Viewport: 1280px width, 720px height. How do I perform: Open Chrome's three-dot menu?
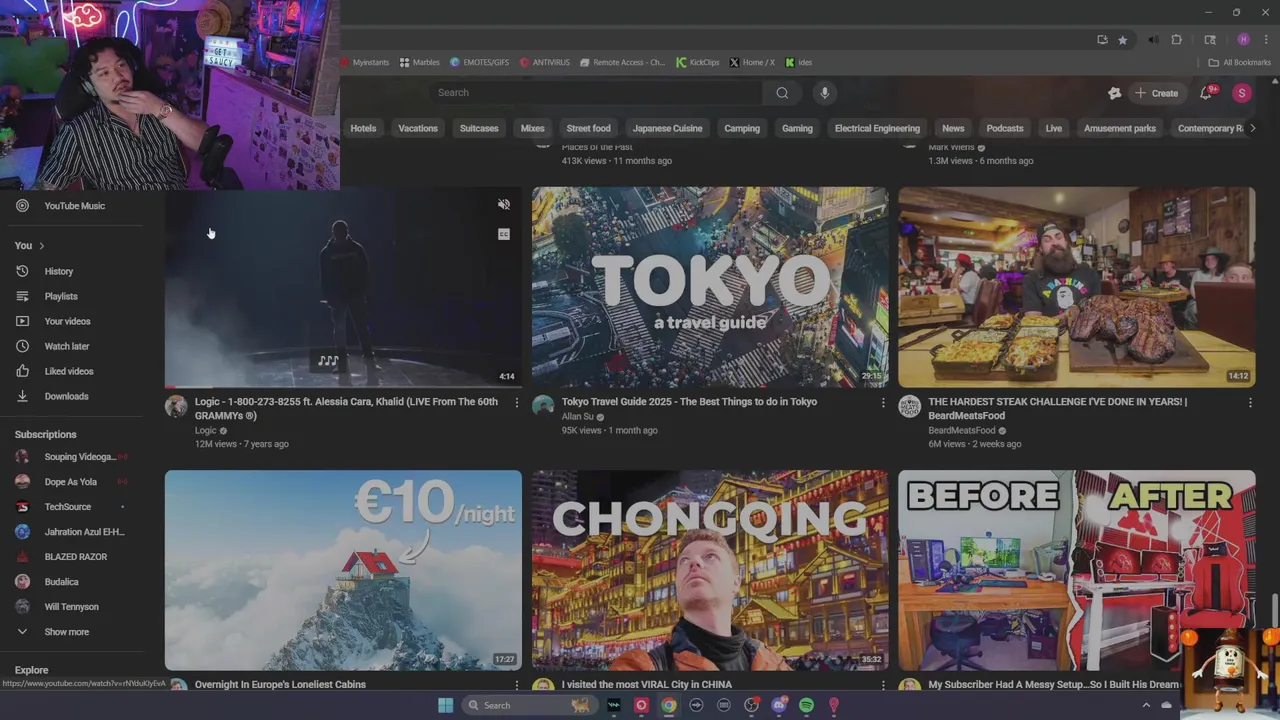[x=1265, y=40]
